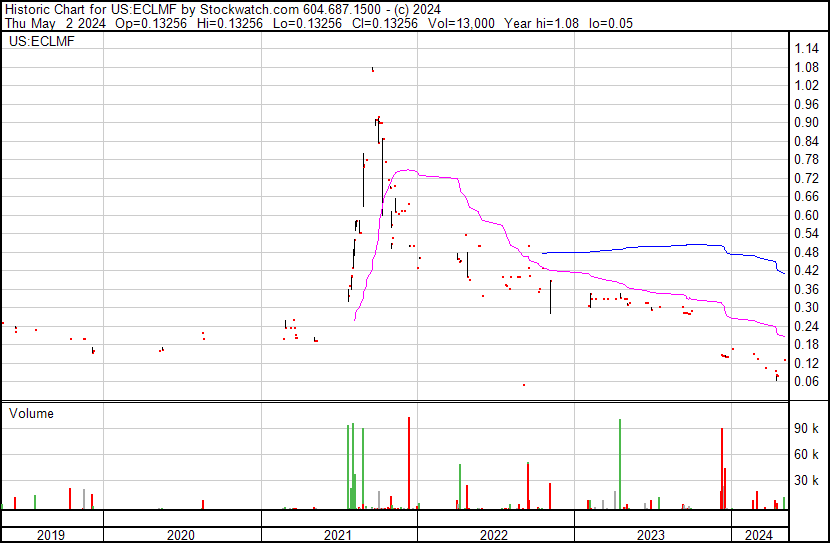The height and width of the screenshot is (543, 830).
Task: Click the 2019 year label on timeline
Action: click(x=51, y=535)
